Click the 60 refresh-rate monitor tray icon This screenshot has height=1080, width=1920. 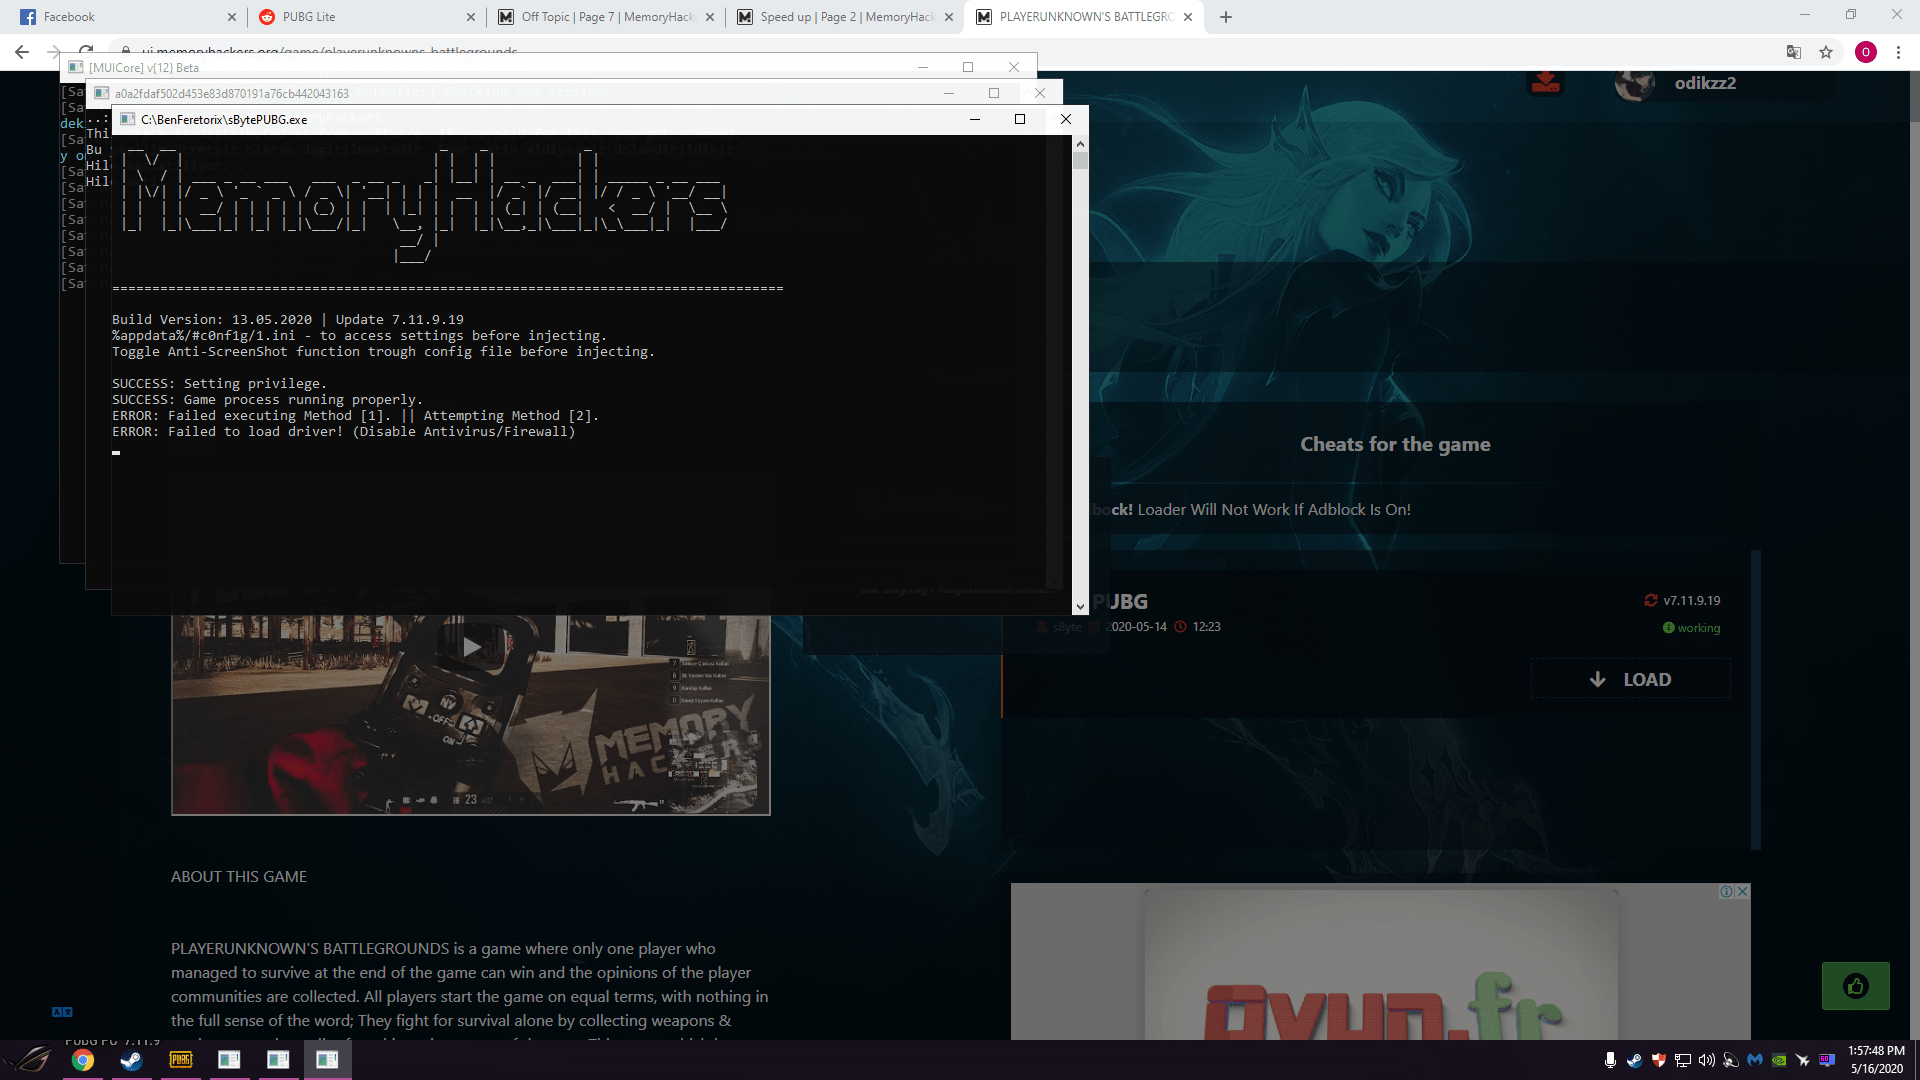pyautogui.click(x=1827, y=1060)
